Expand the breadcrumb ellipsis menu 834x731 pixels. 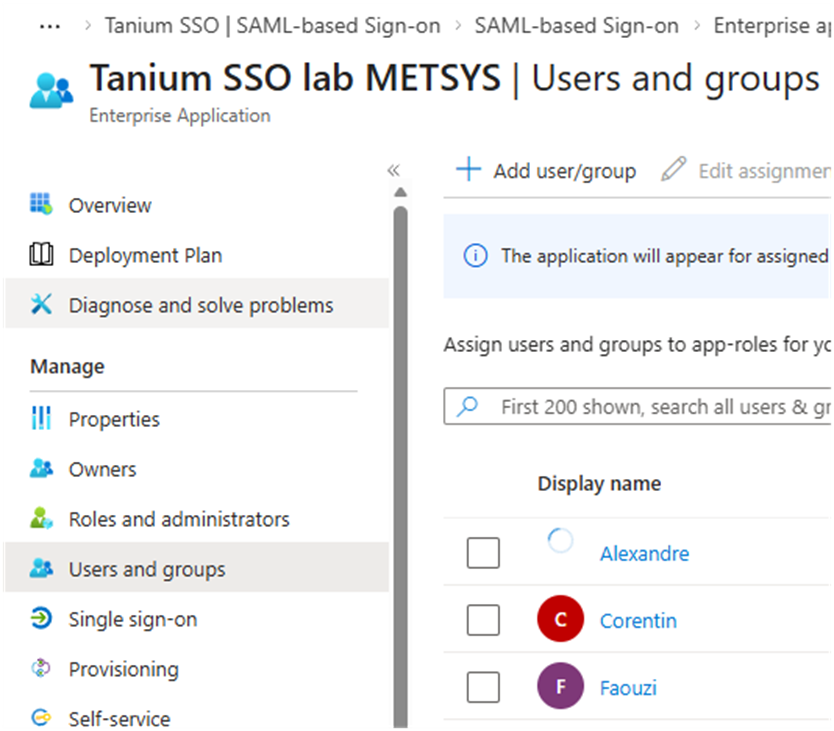pos(49,26)
